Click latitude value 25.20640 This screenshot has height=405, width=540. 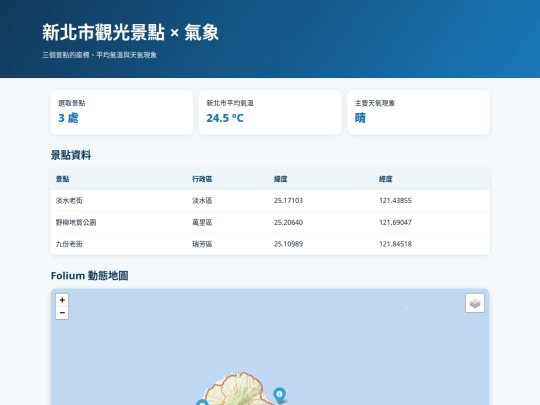[x=288, y=222]
